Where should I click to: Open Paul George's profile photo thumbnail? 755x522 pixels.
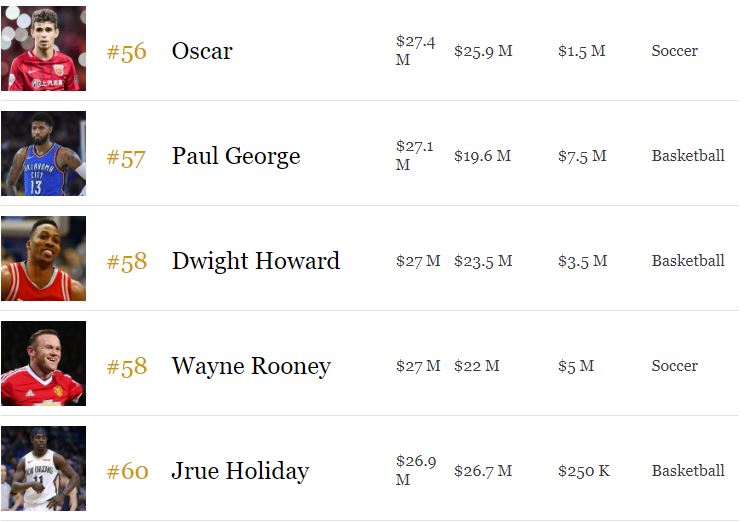[43, 153]
